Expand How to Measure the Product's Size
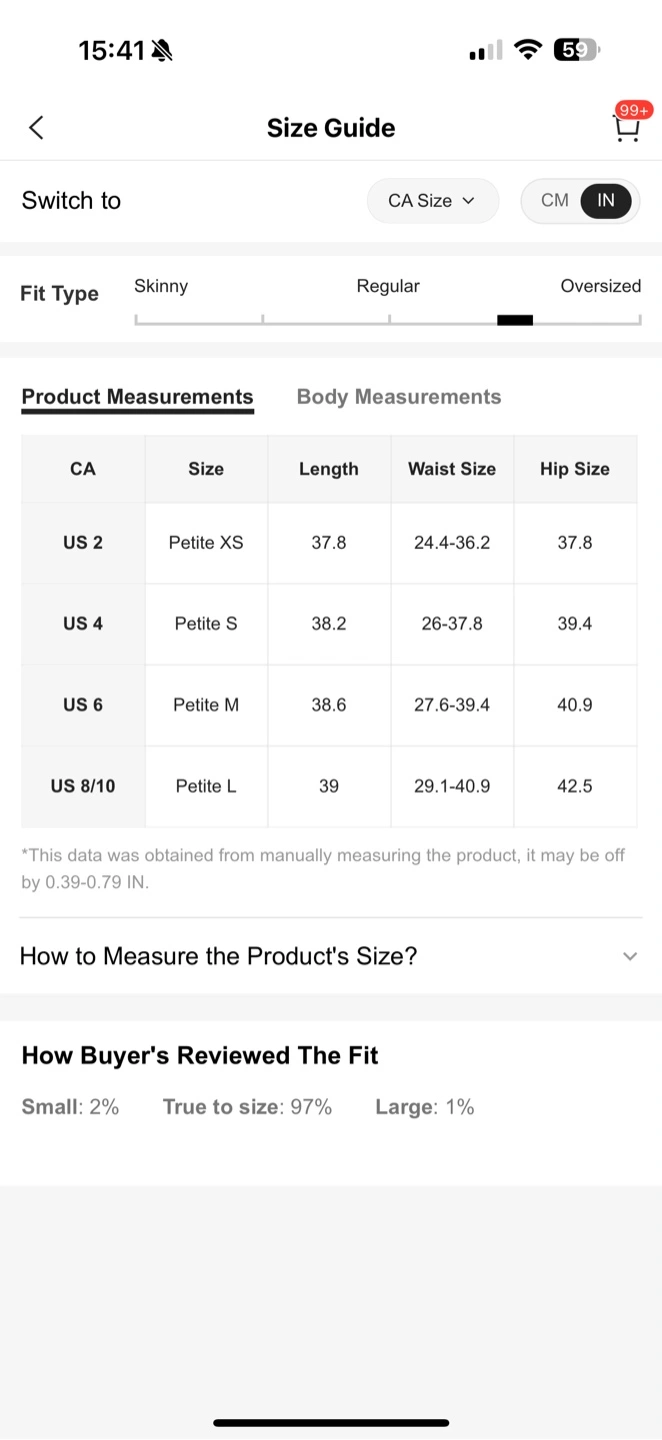Viewport: 662px width, 1440px height. [218, 956]
